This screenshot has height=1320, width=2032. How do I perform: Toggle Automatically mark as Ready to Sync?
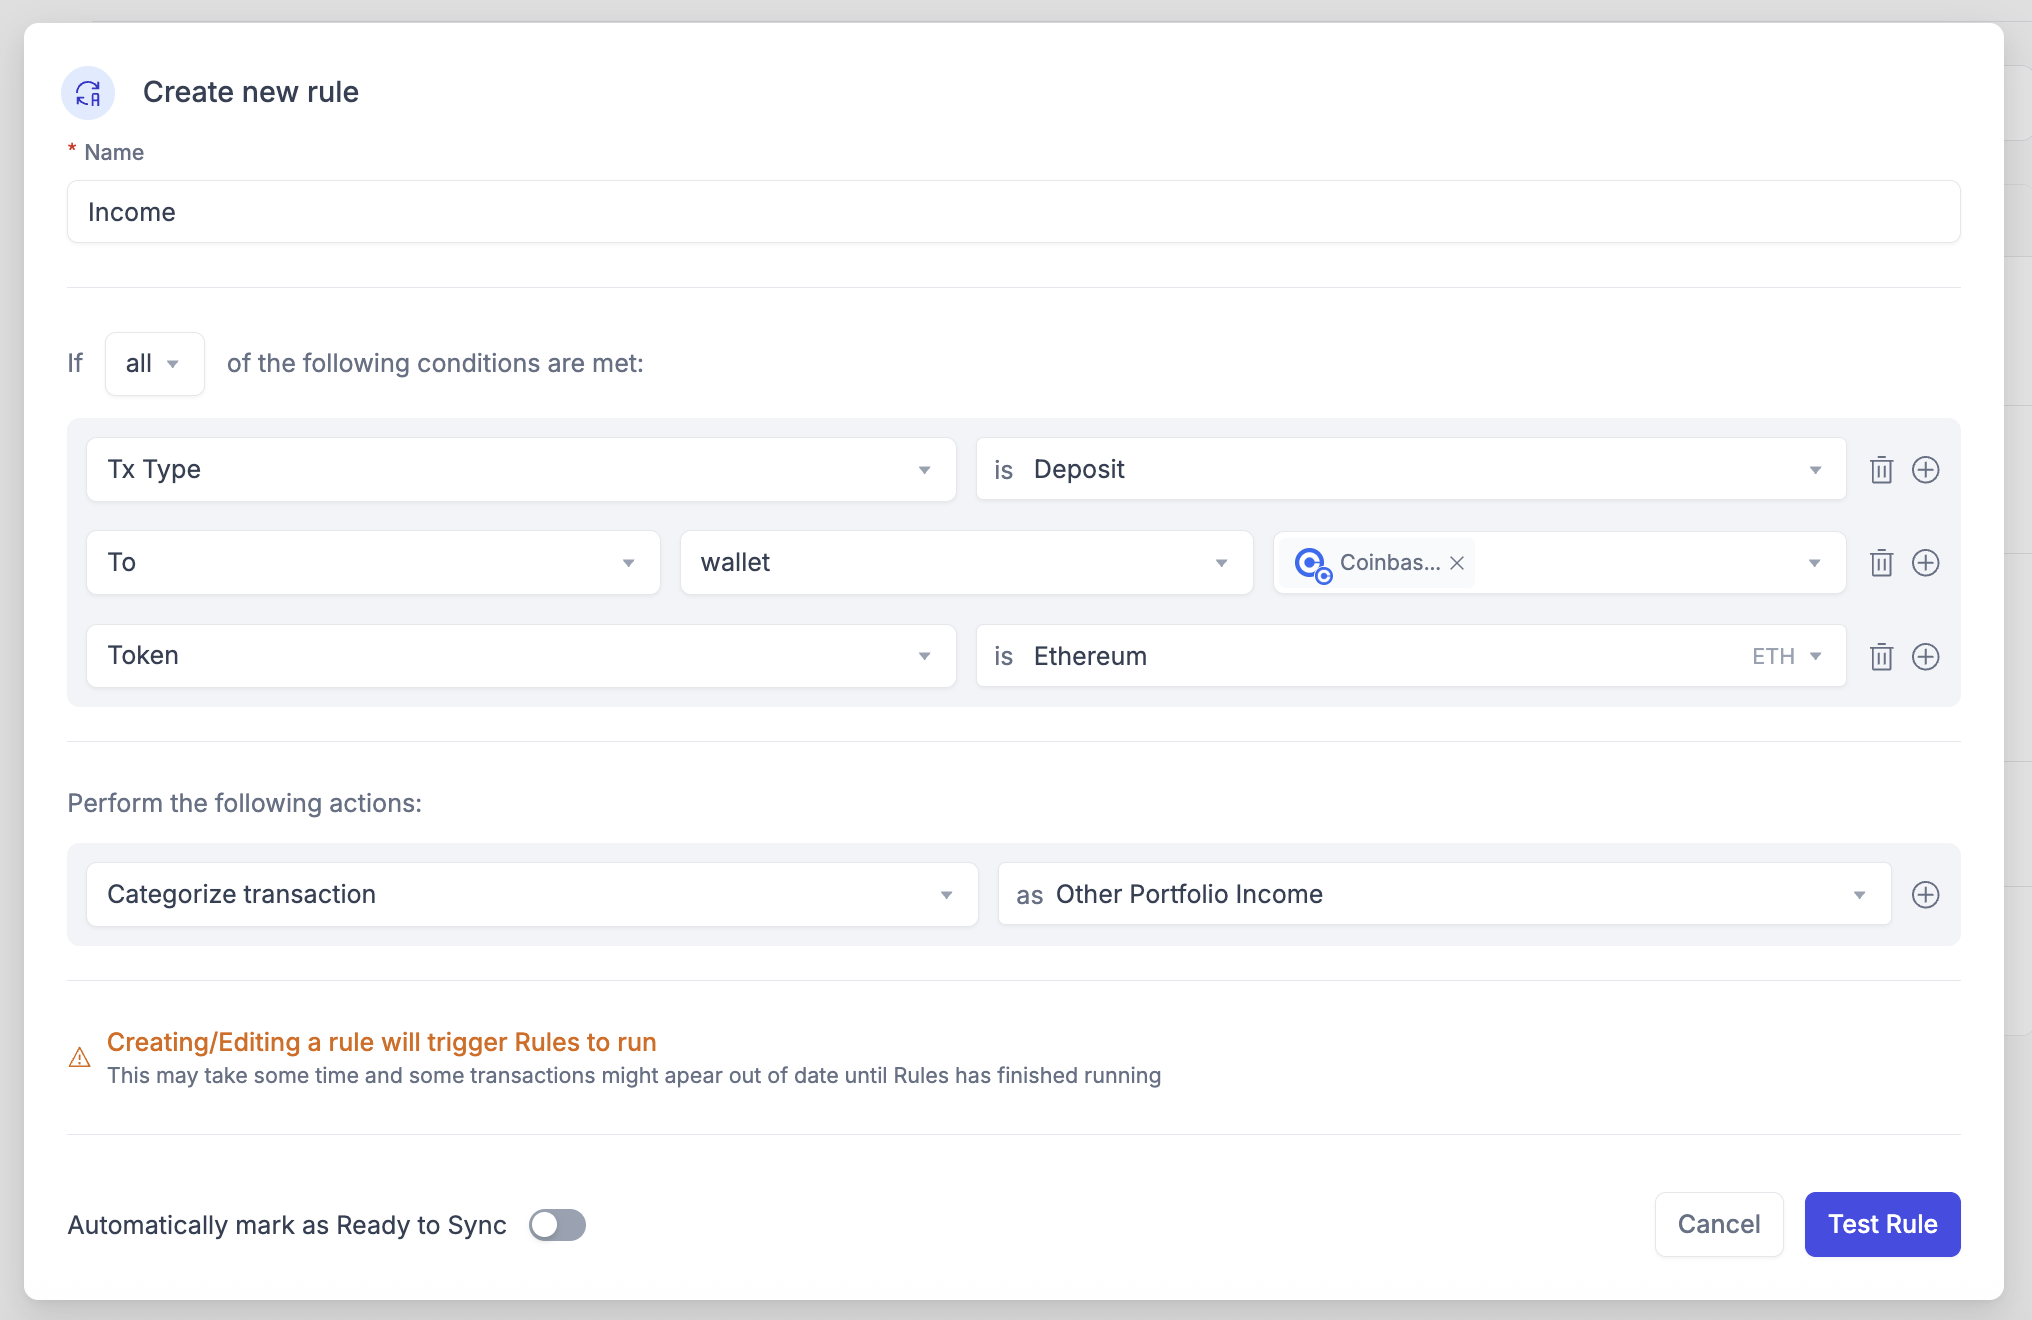click(x=557, y=1225)
